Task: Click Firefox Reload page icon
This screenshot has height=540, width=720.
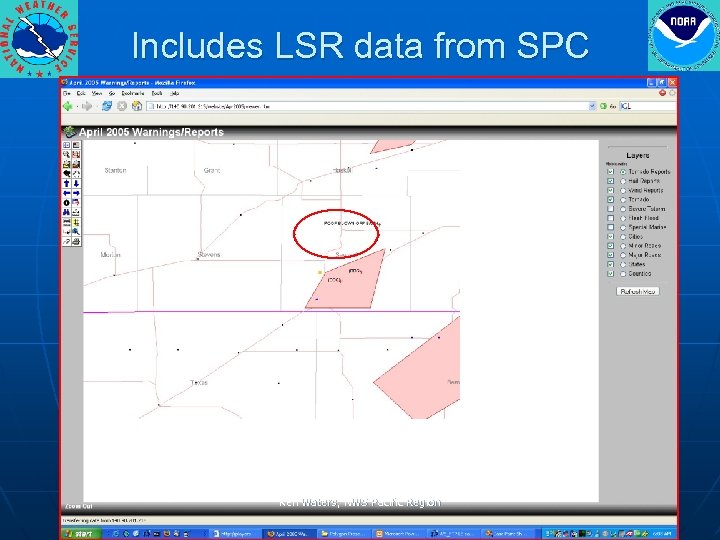Action: pyautogui.click(x=107, y=106)
